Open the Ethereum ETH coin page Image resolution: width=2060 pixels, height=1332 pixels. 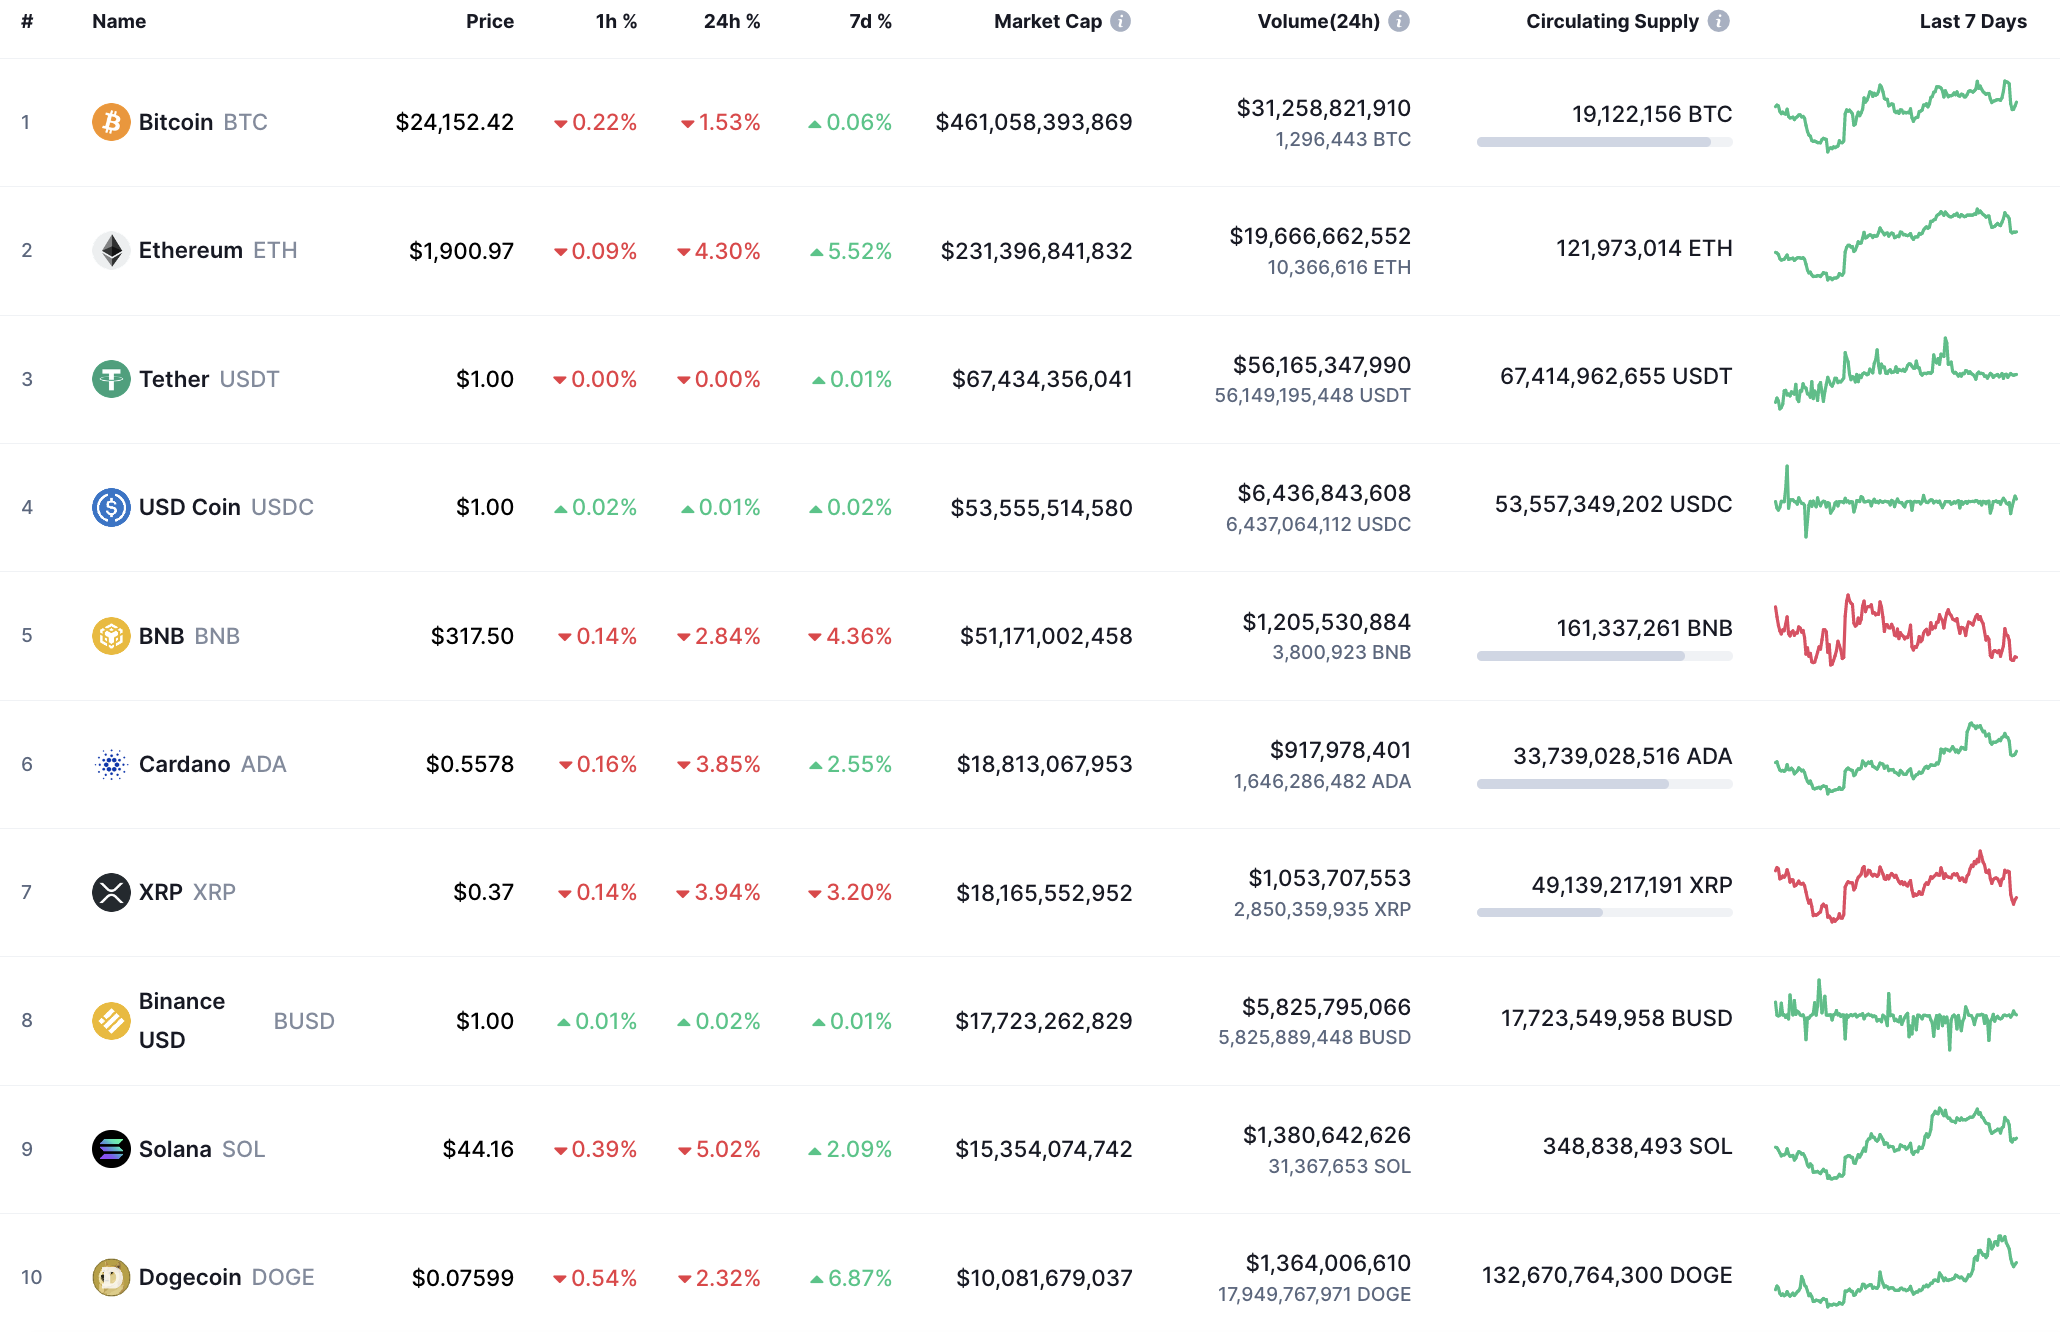click(x=191, y=250)
